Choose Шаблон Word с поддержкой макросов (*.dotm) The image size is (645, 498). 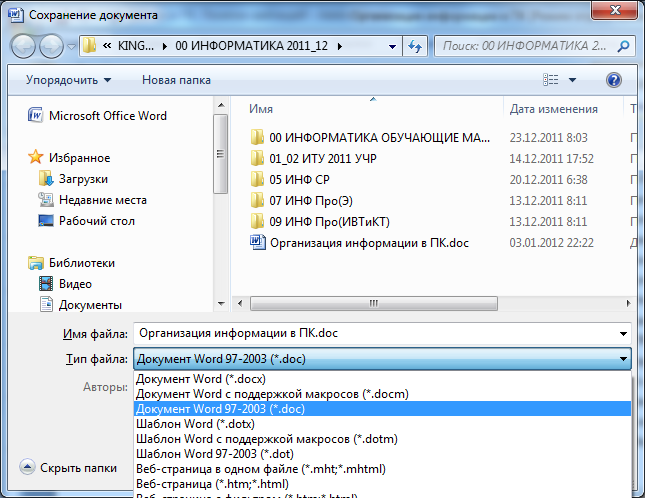coord(383,439)
